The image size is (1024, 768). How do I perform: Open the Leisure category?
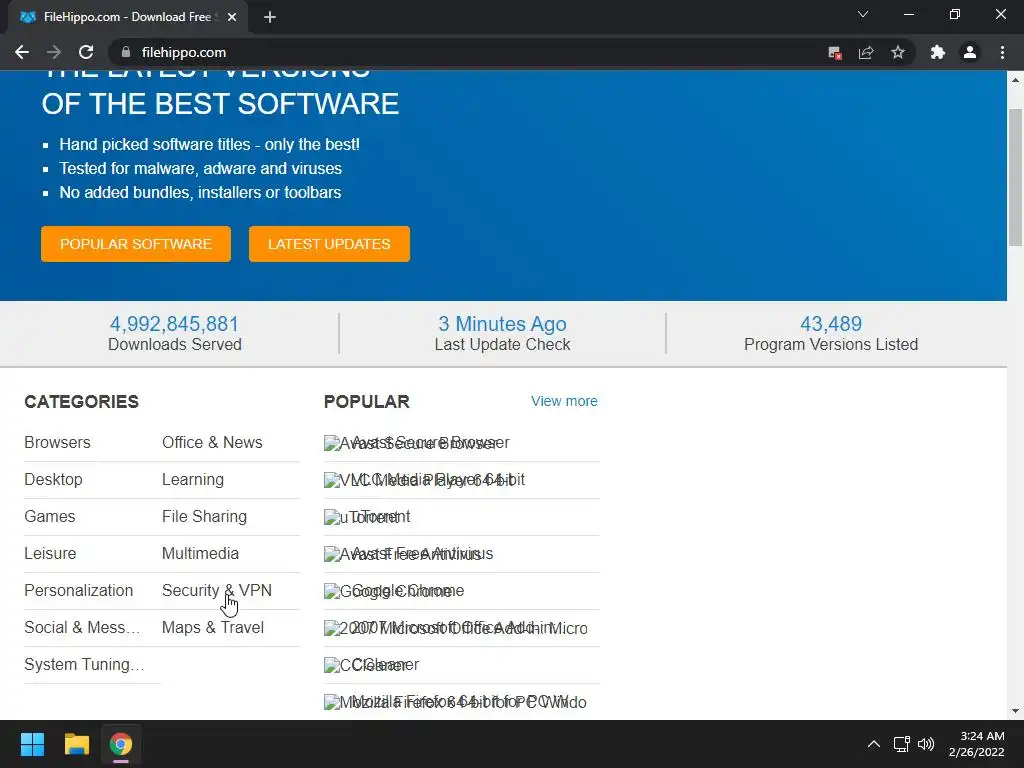(x=50, y=554)
